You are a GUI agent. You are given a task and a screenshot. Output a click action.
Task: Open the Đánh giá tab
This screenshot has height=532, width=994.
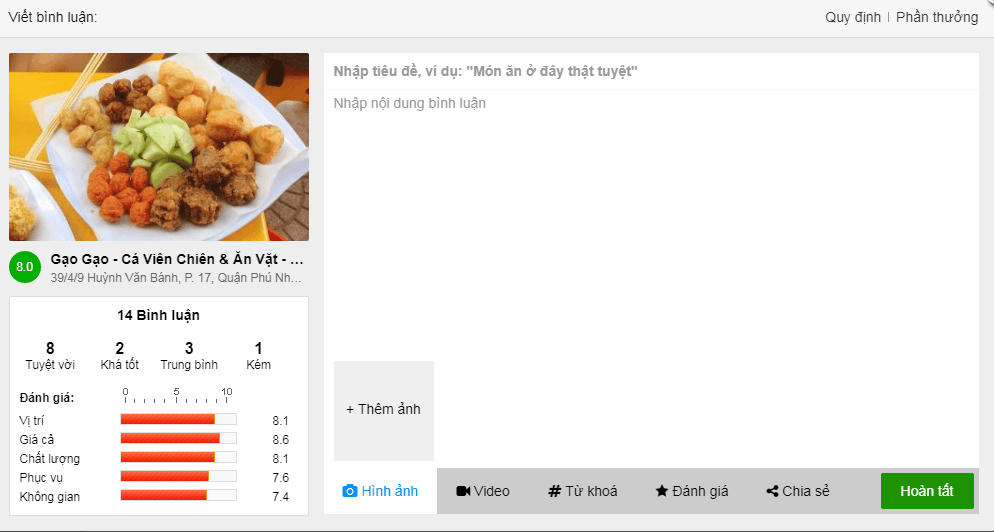[692, 491]
